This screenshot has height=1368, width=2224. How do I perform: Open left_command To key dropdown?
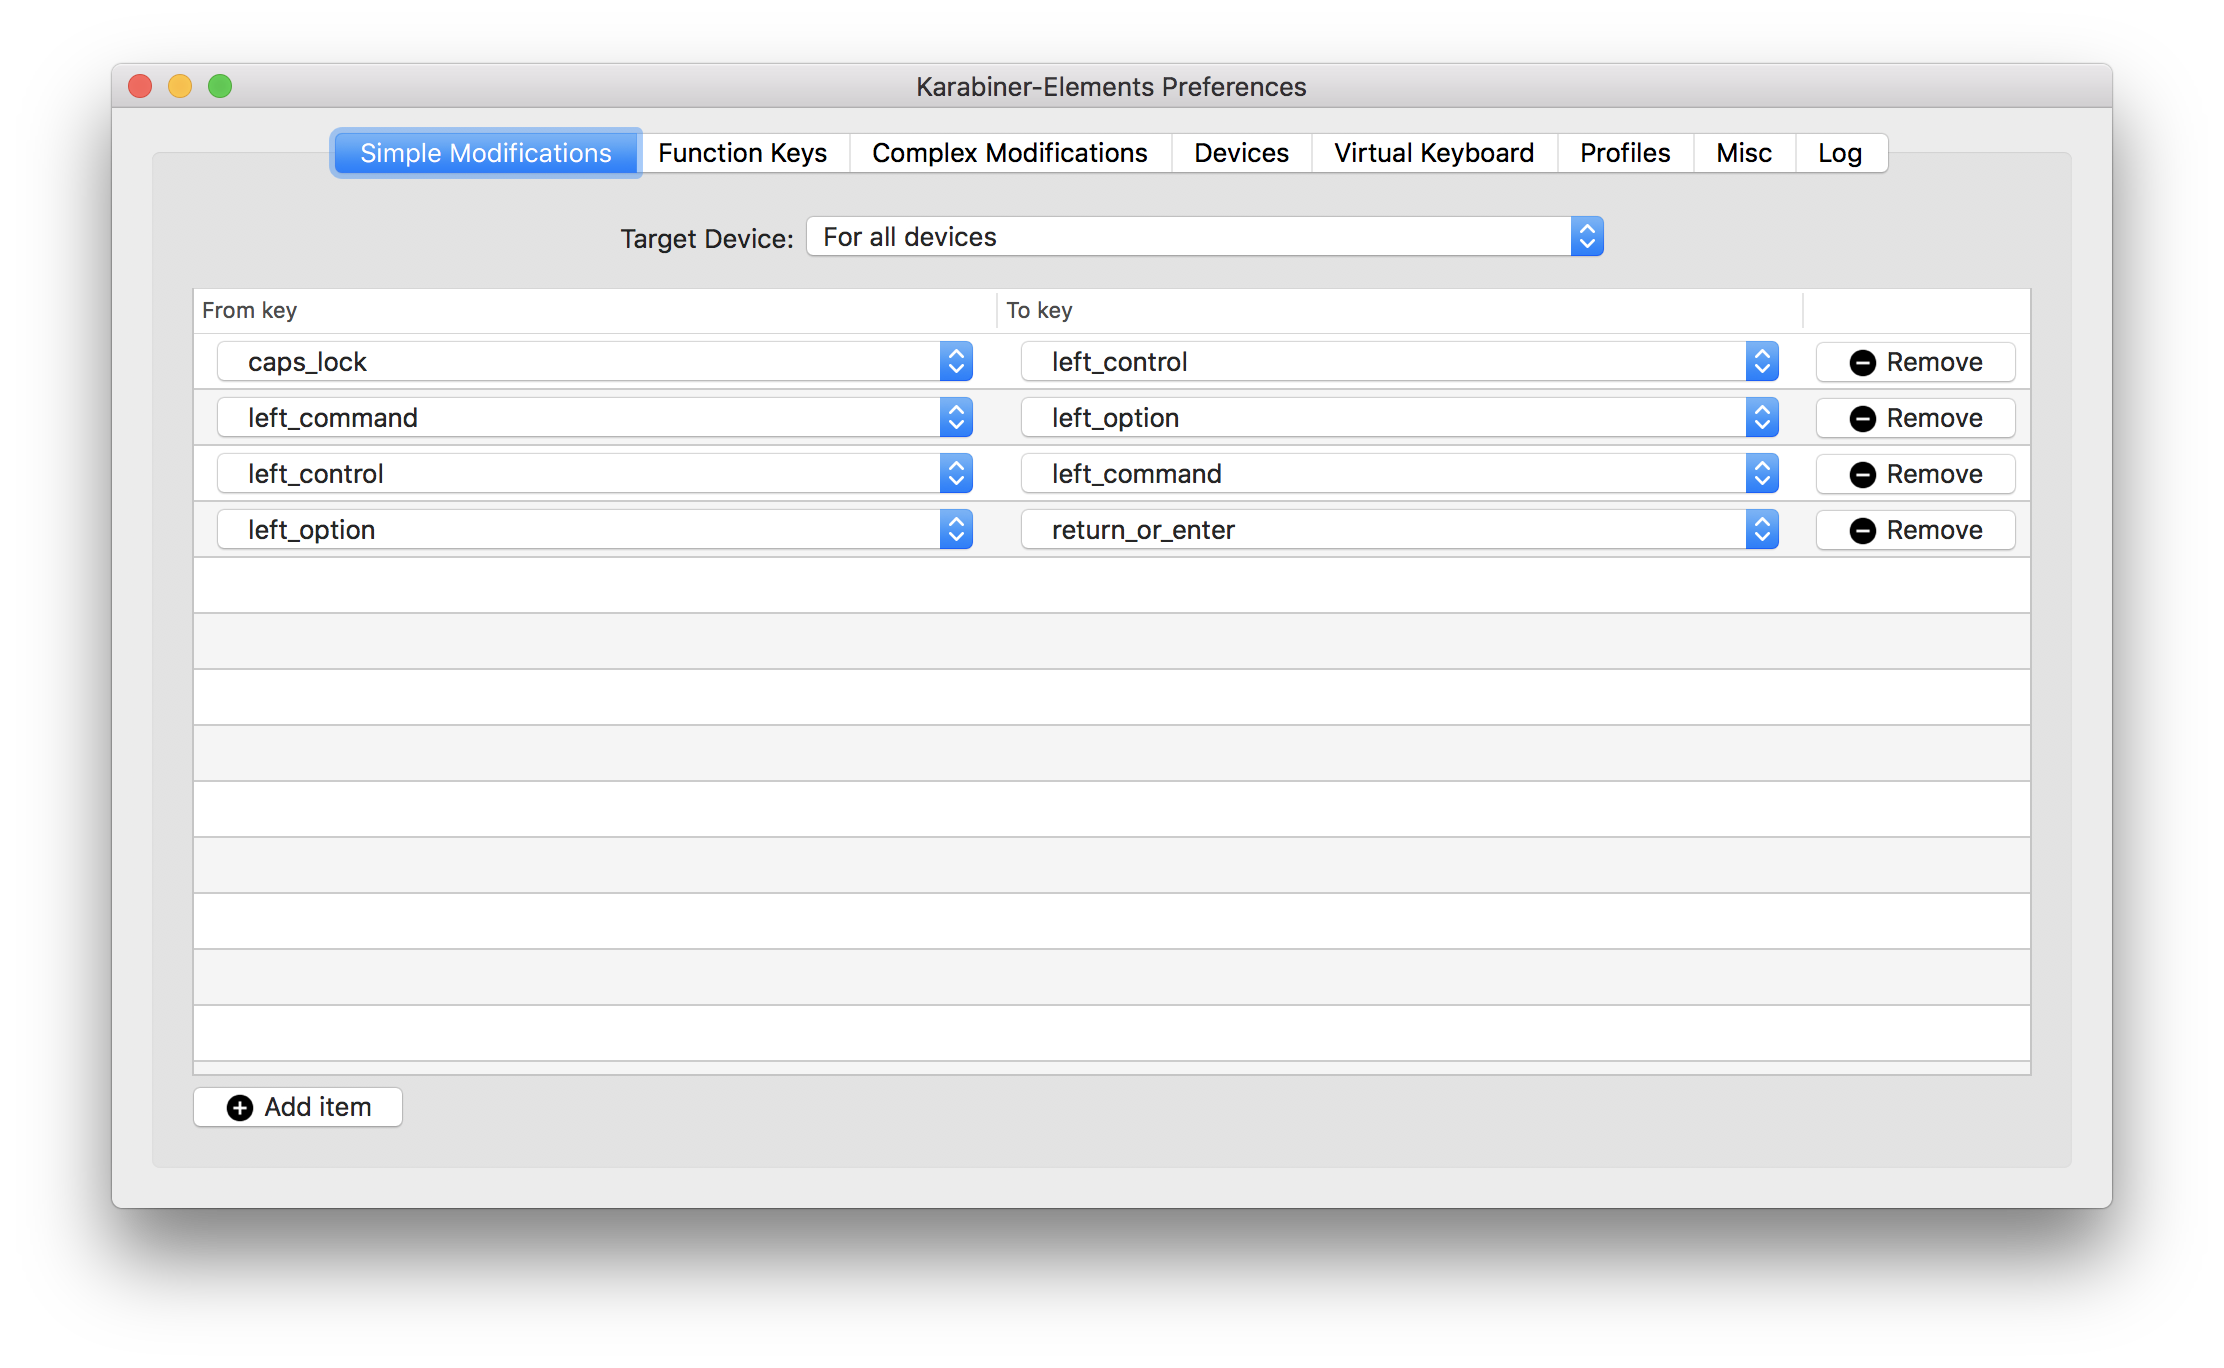(x=1400, y=474)
